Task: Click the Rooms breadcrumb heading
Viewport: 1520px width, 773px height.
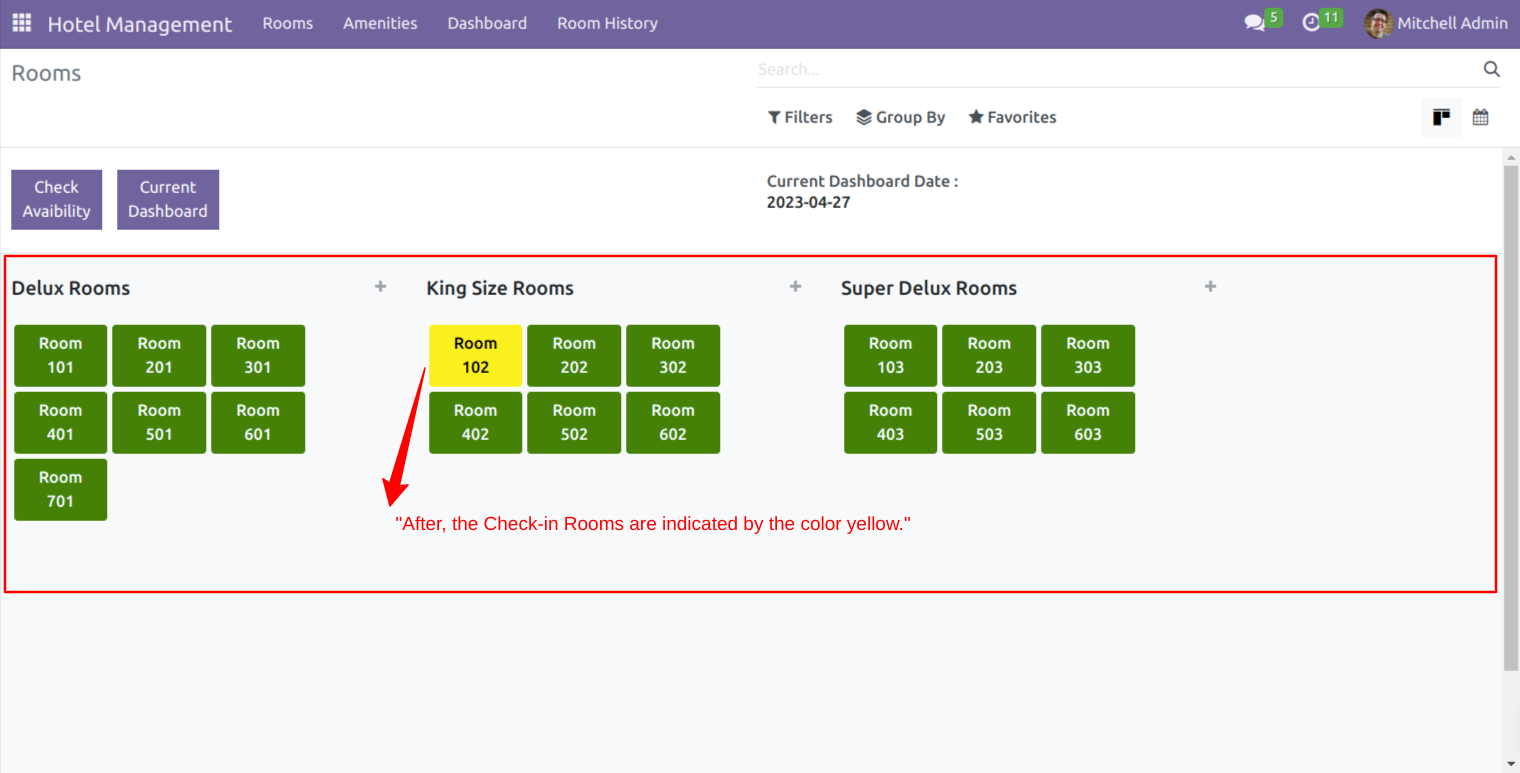Action: click(x=46, y=73)
